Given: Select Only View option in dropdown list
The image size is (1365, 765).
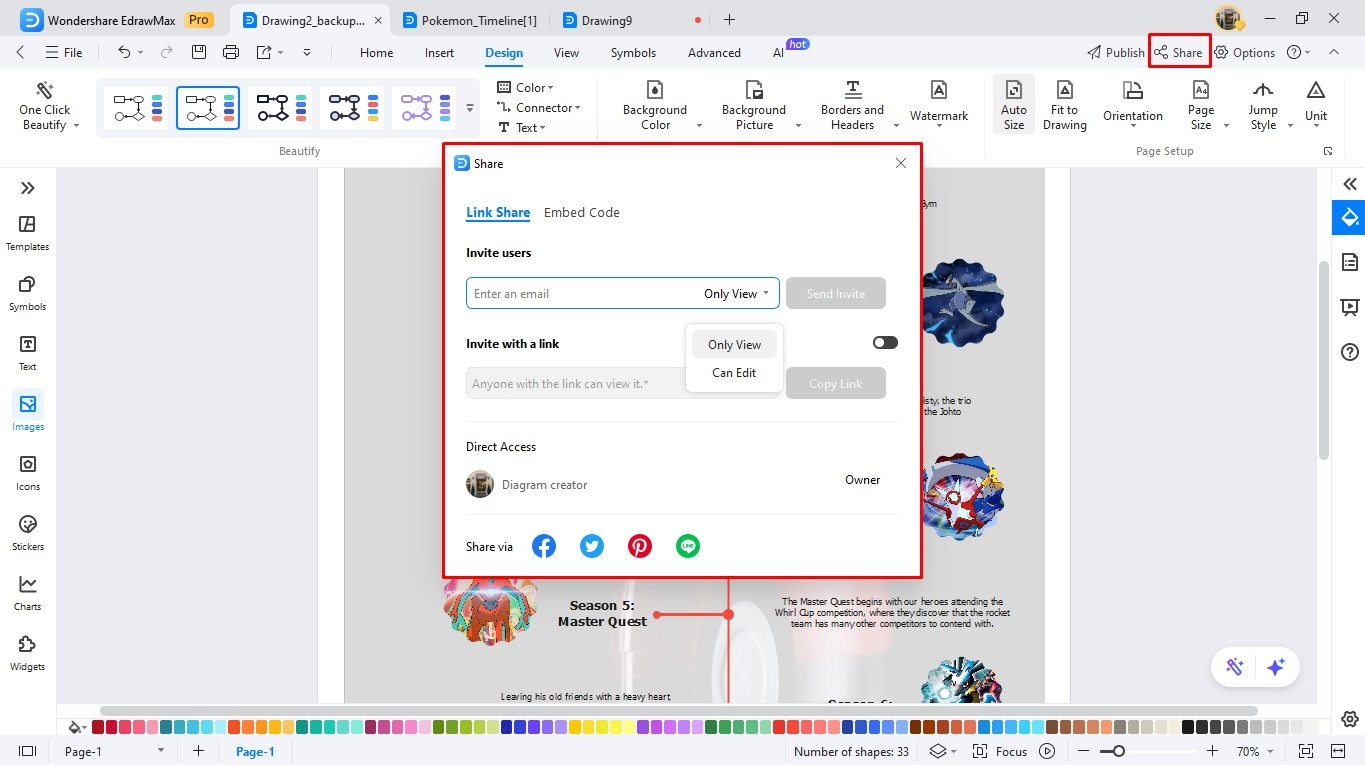Looking at the screenshot, I should (x=734, y=345).
